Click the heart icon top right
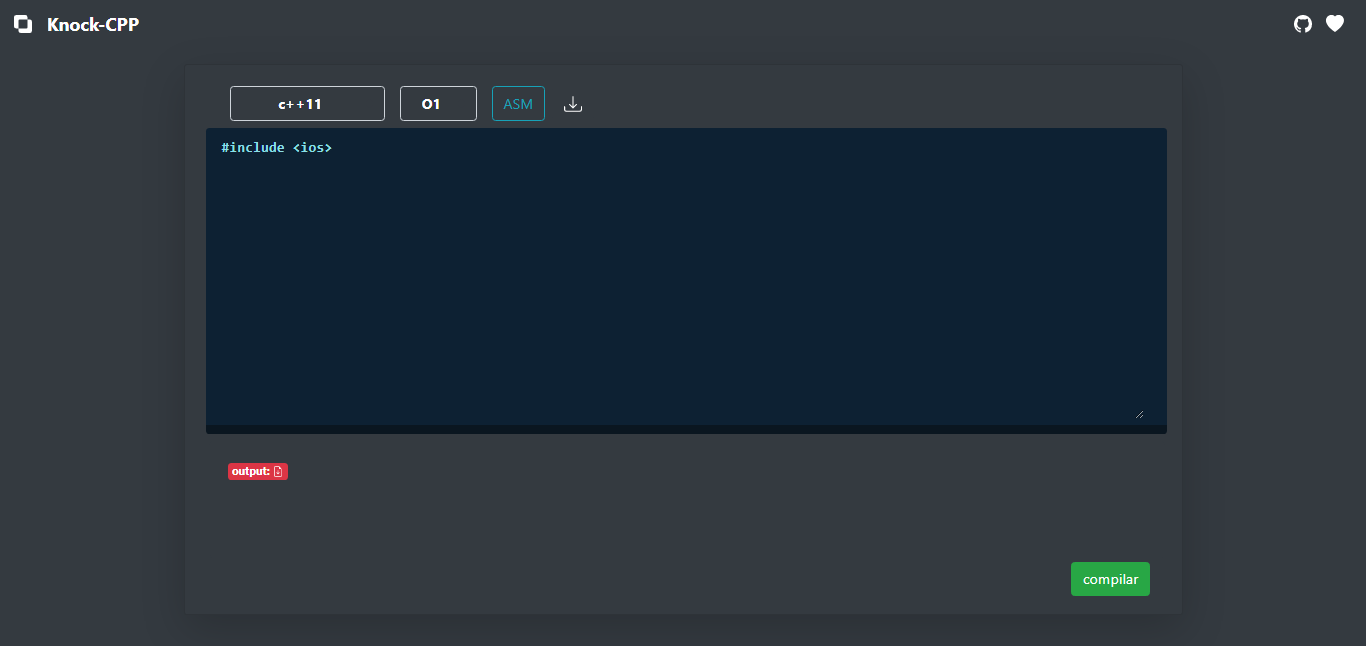The image size is (1366, 646). (x=1334, y=23)
